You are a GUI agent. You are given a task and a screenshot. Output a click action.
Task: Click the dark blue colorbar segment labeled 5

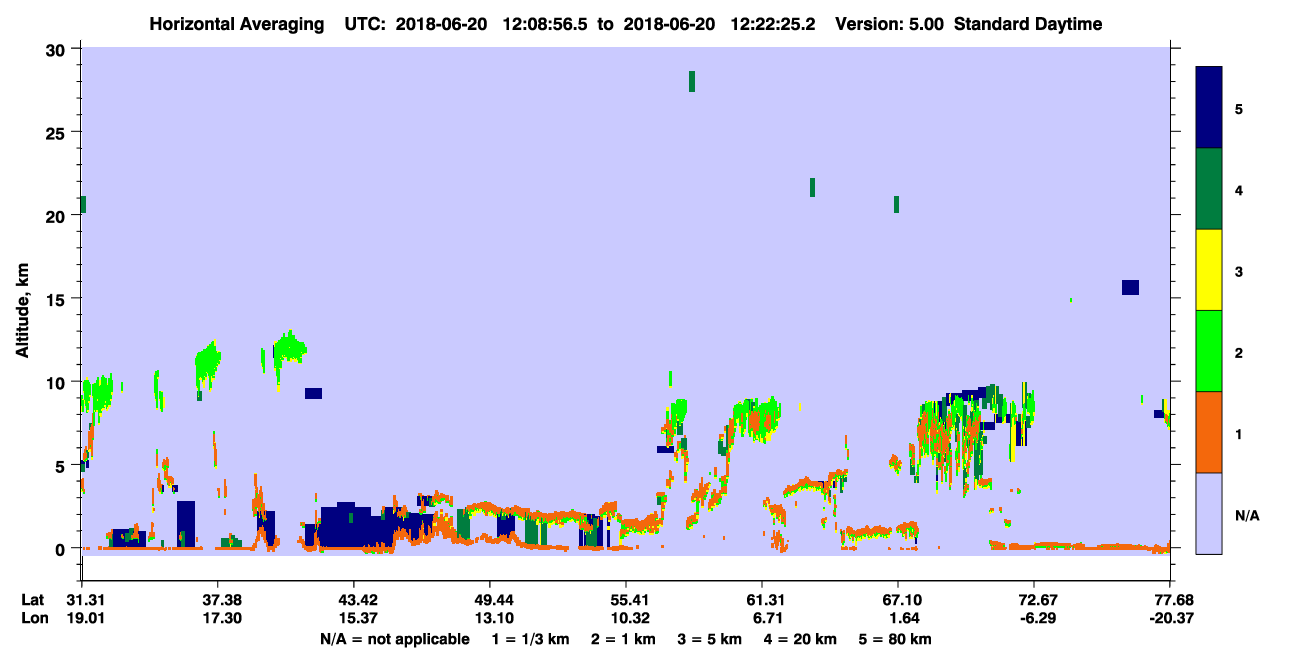(1209, 107)
